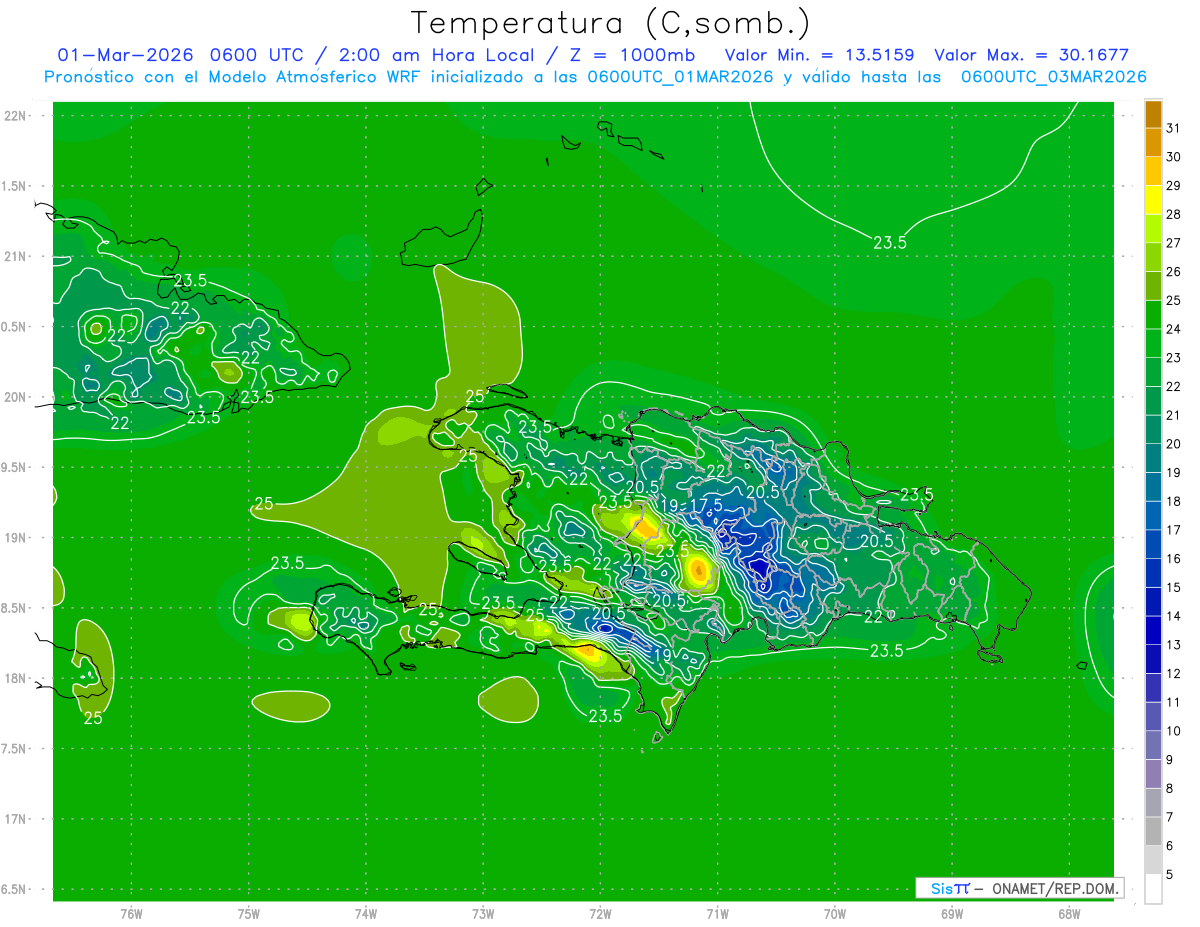The image size is (1200, 927).
Task: Pick the purple legend band between 8 and 9
Action: [x=1153, y=774]
